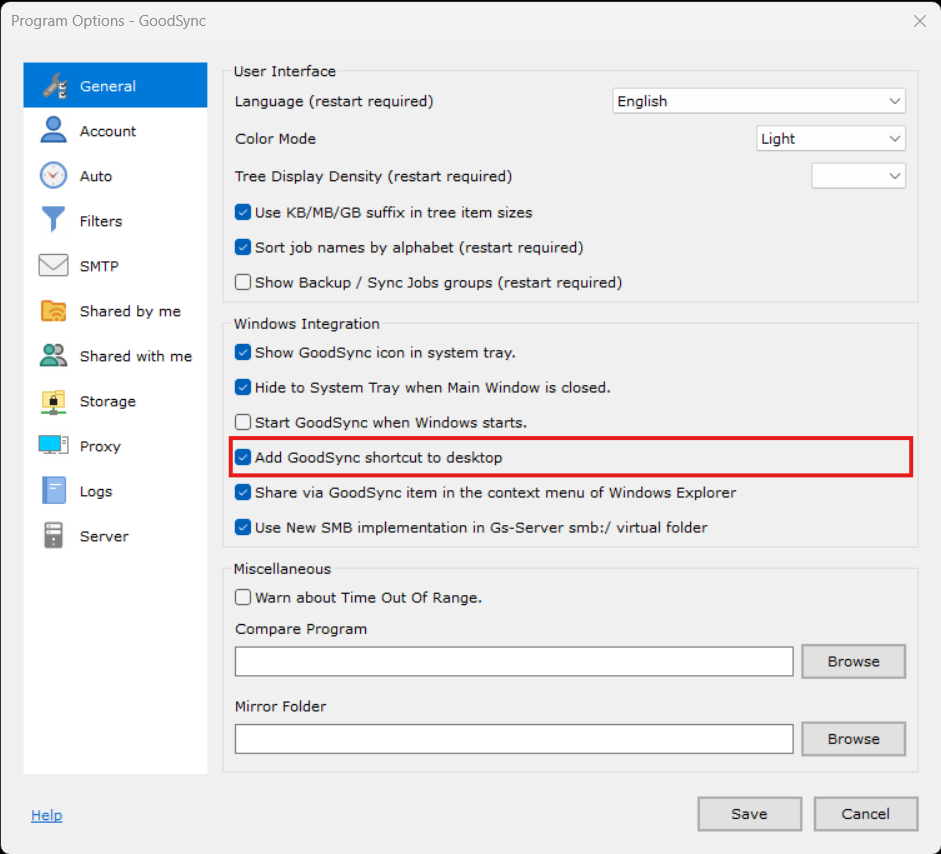Open Filters via the funnel icon
Image resolution: width=941 pixels, height=854 pixels.
coord(53,221)
